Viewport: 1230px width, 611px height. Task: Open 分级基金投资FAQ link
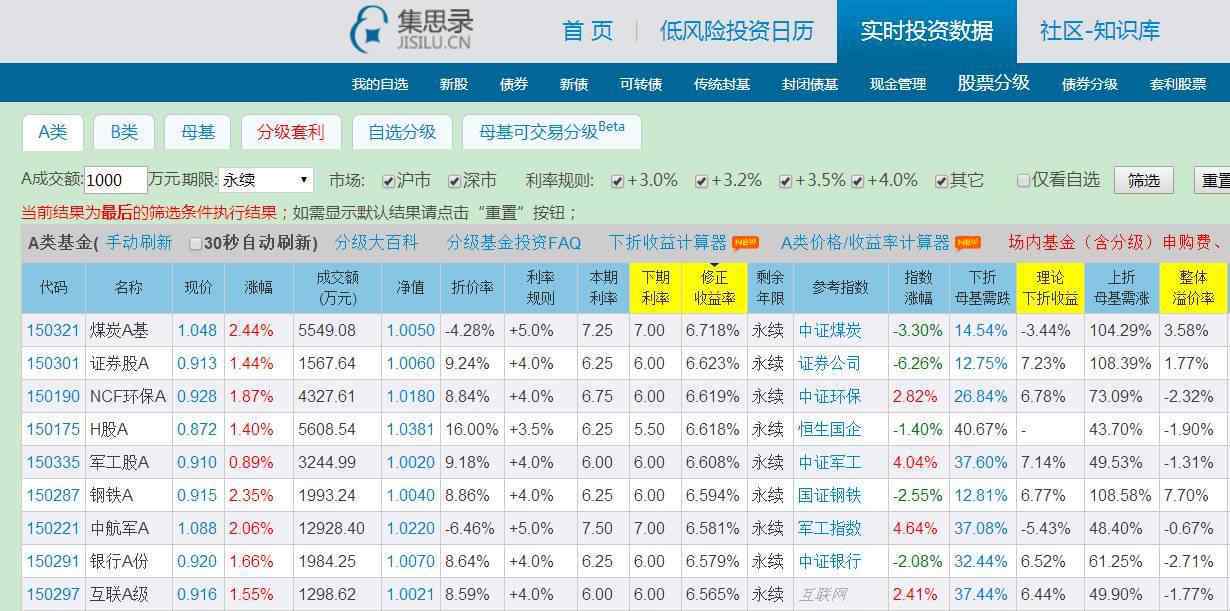513,243
